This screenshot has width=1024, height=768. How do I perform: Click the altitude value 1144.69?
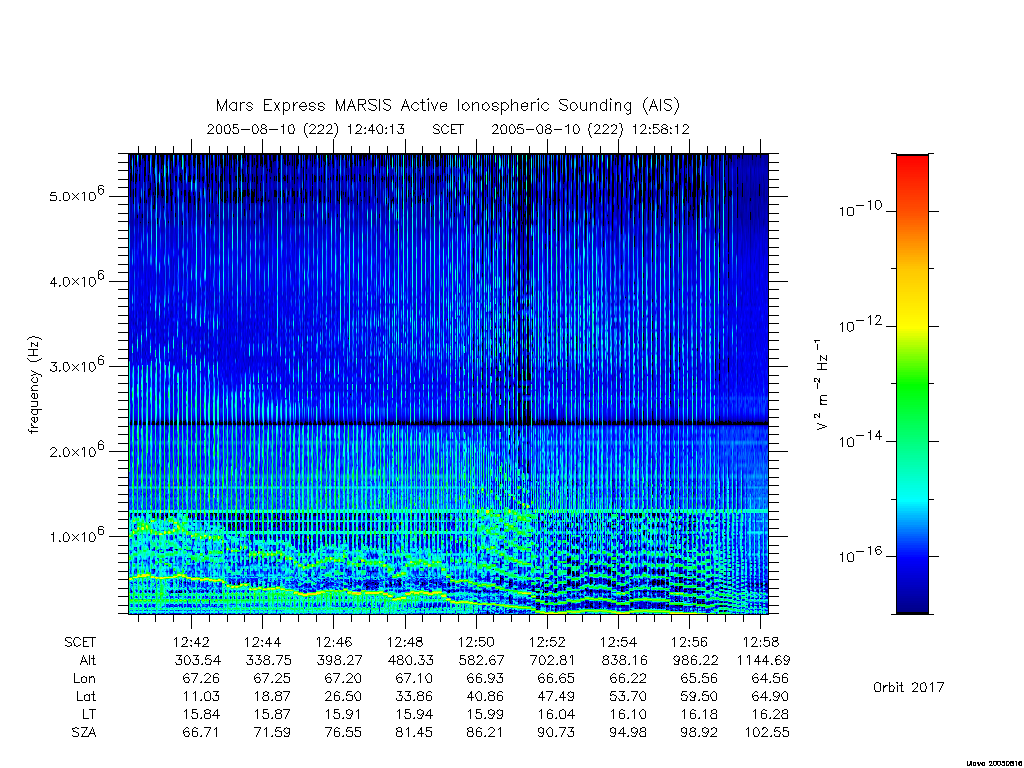tap(763, 660)
